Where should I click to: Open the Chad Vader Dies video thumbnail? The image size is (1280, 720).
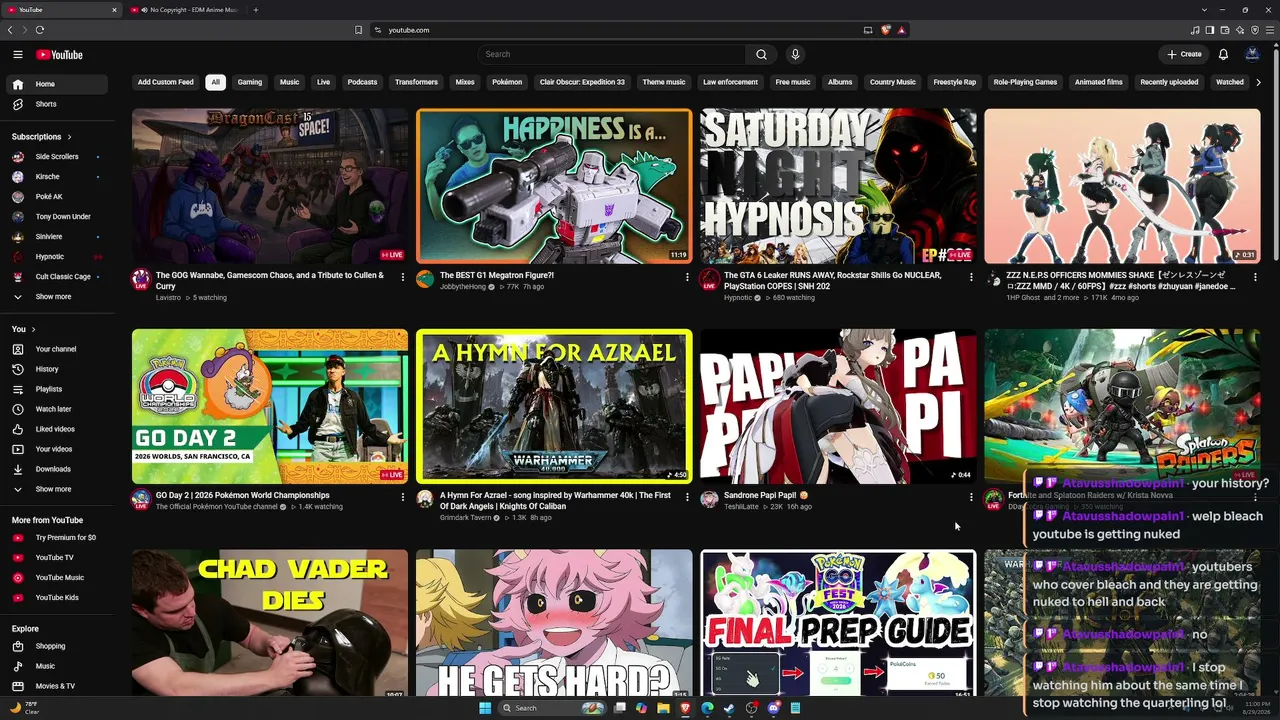coord(270,622)
